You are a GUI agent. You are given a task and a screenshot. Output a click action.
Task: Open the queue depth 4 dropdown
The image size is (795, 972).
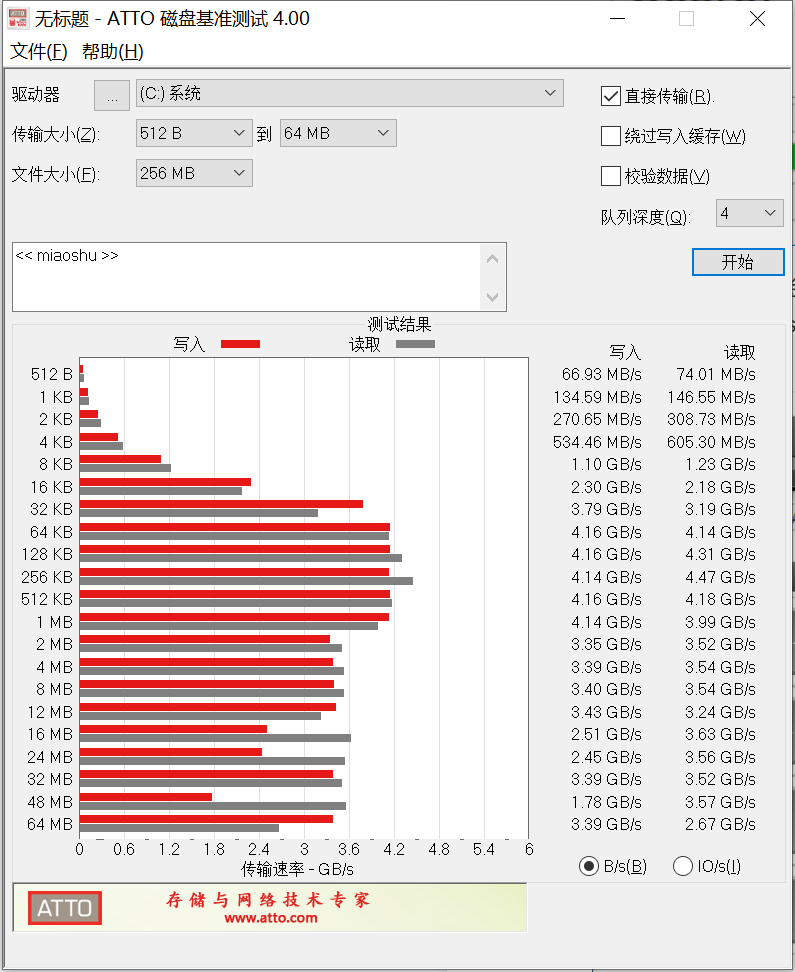750,213
